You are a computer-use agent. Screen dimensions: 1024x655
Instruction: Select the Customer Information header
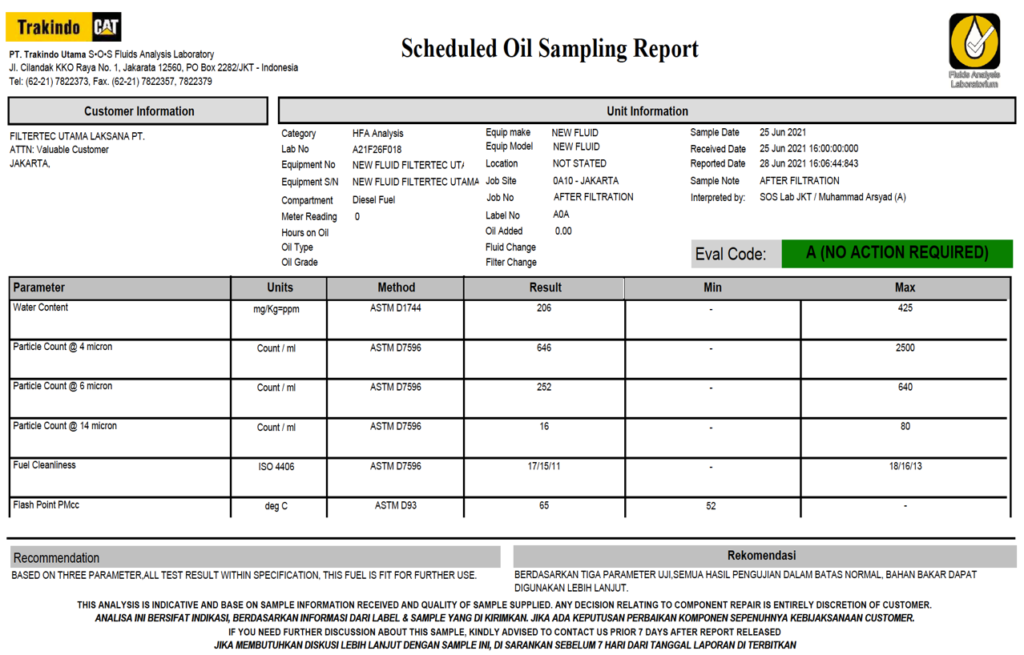click(x=139, y=111)
